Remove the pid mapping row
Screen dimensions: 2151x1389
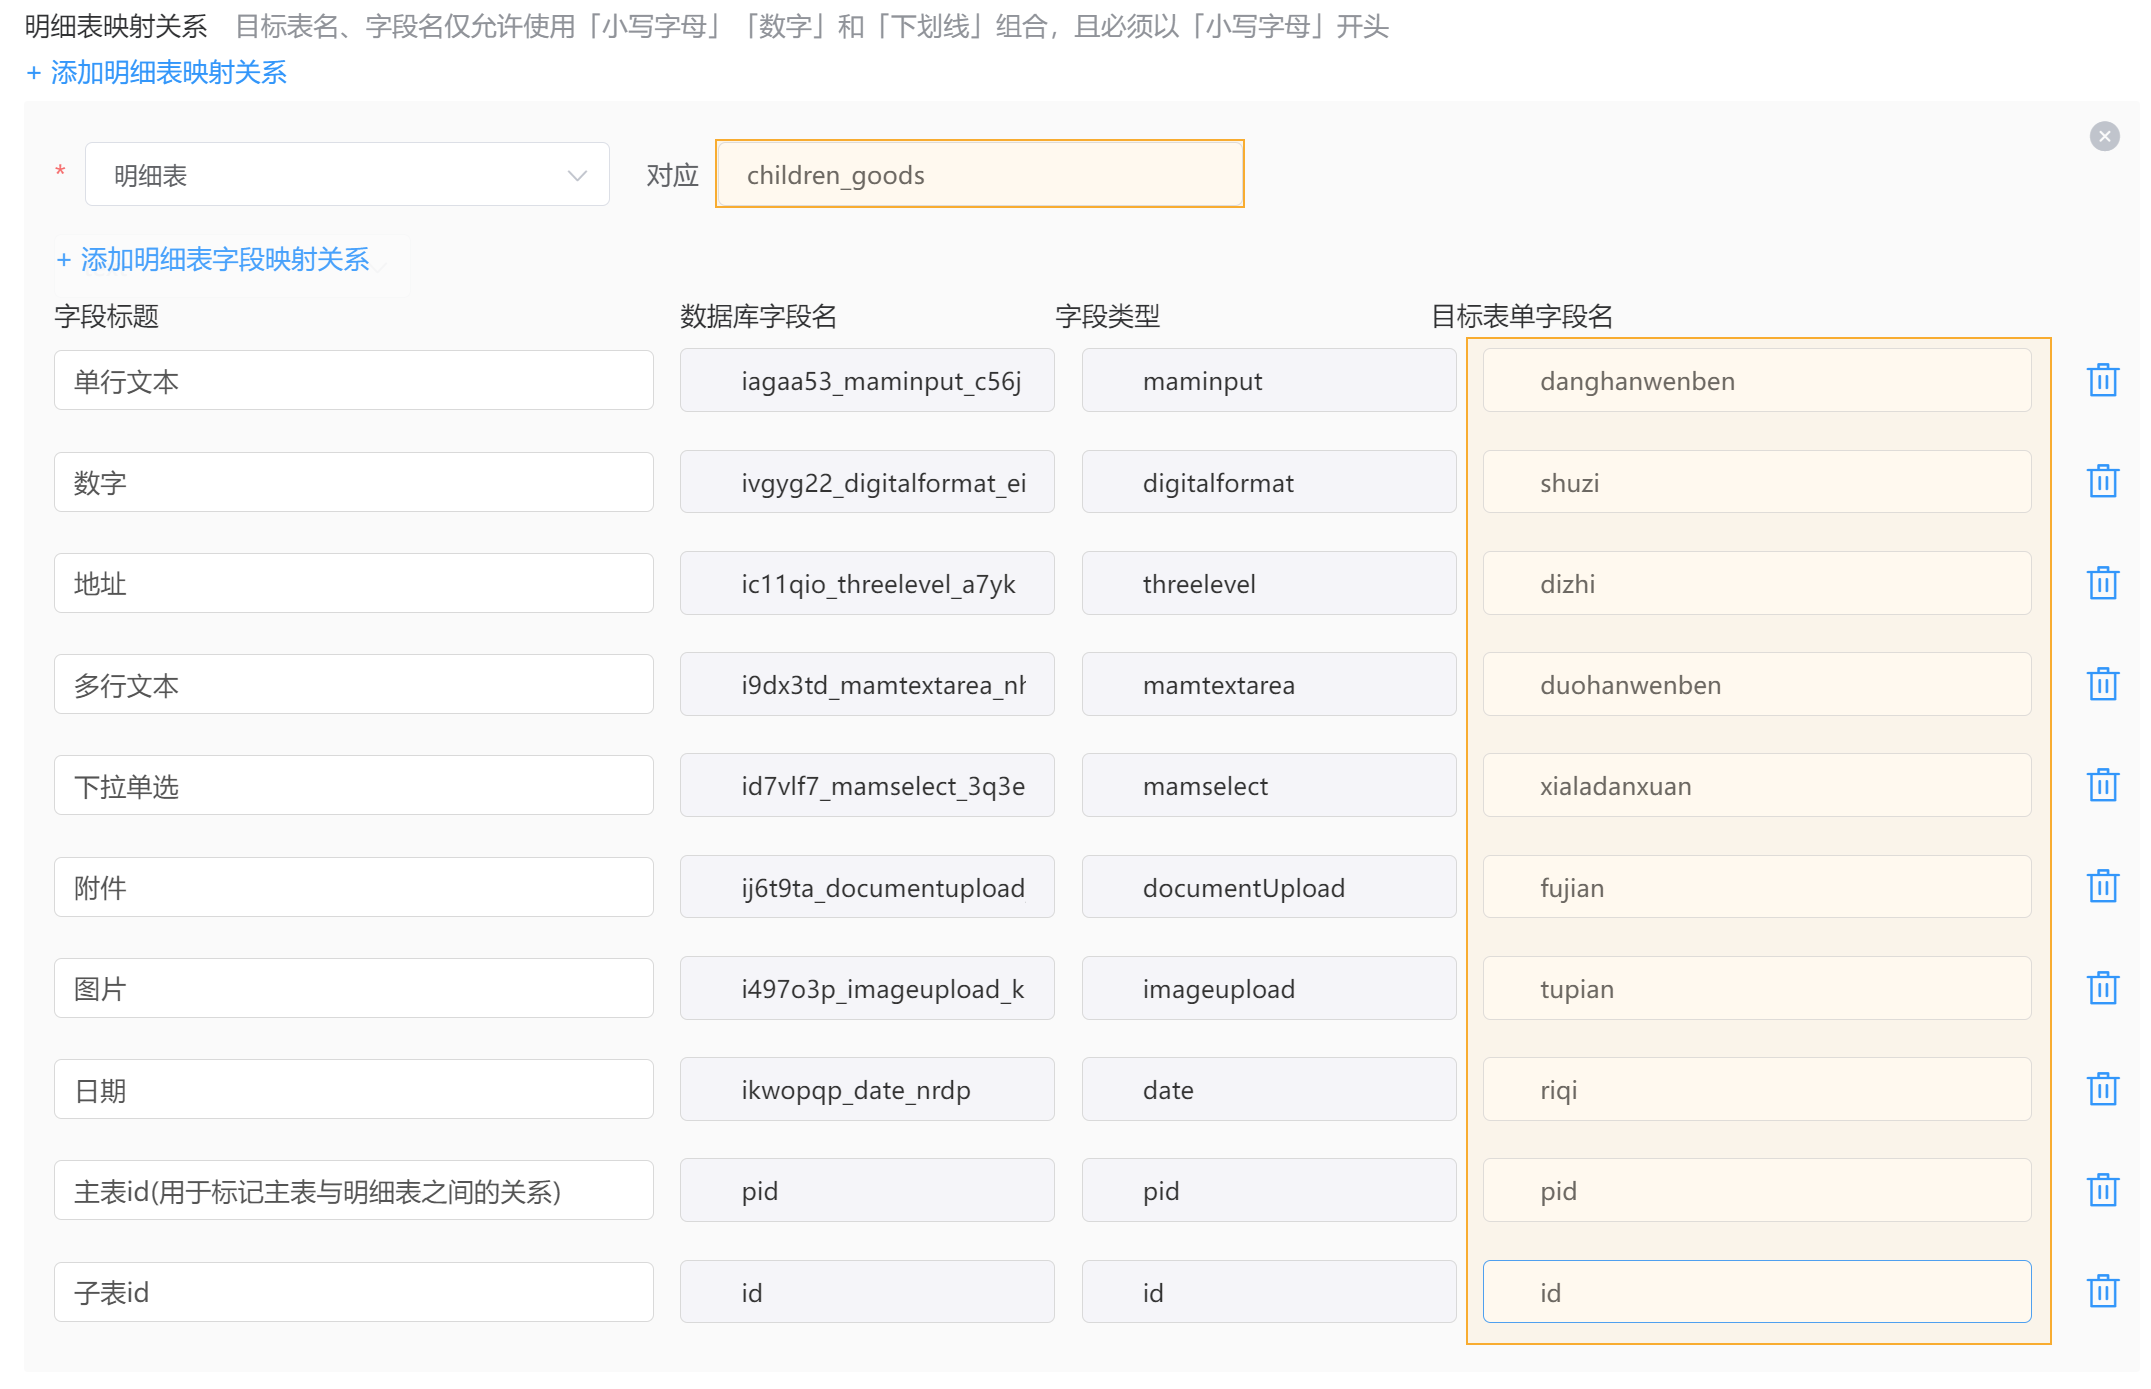pyautogui.click(x=2102, y=1190)
